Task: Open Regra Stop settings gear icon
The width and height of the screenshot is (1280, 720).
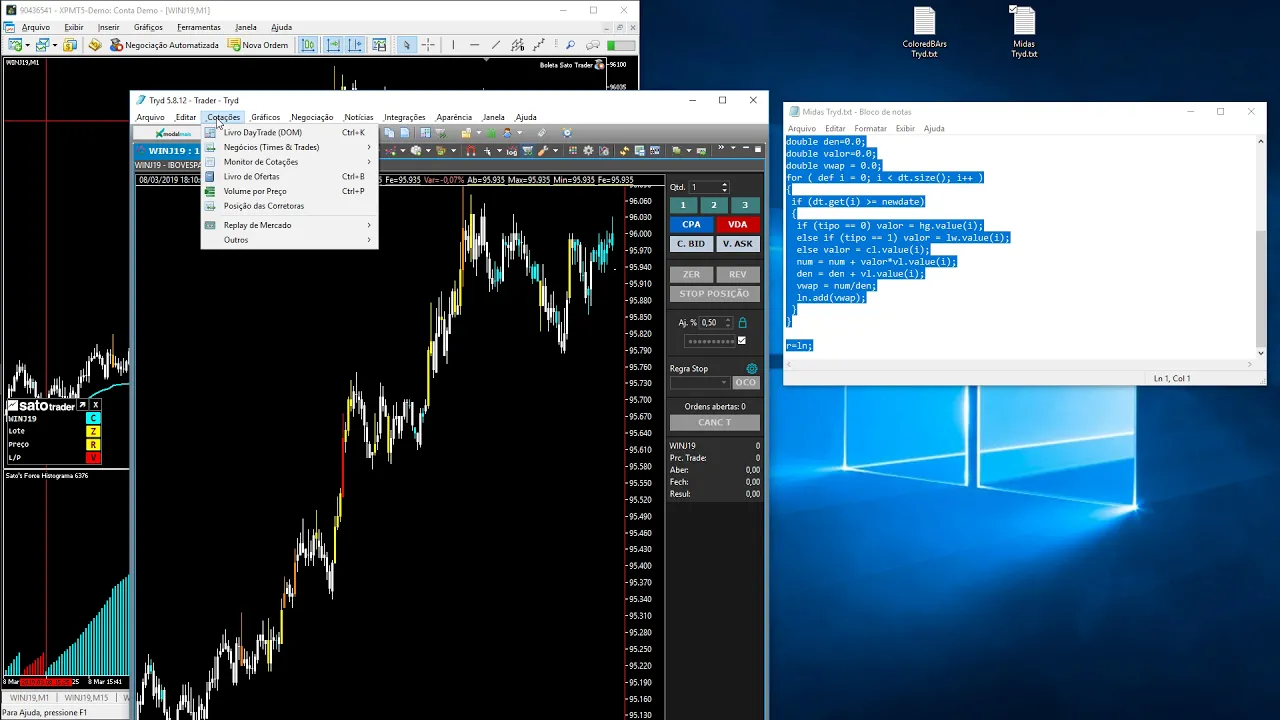Action: pyautogui.click(x=752, y=368)
